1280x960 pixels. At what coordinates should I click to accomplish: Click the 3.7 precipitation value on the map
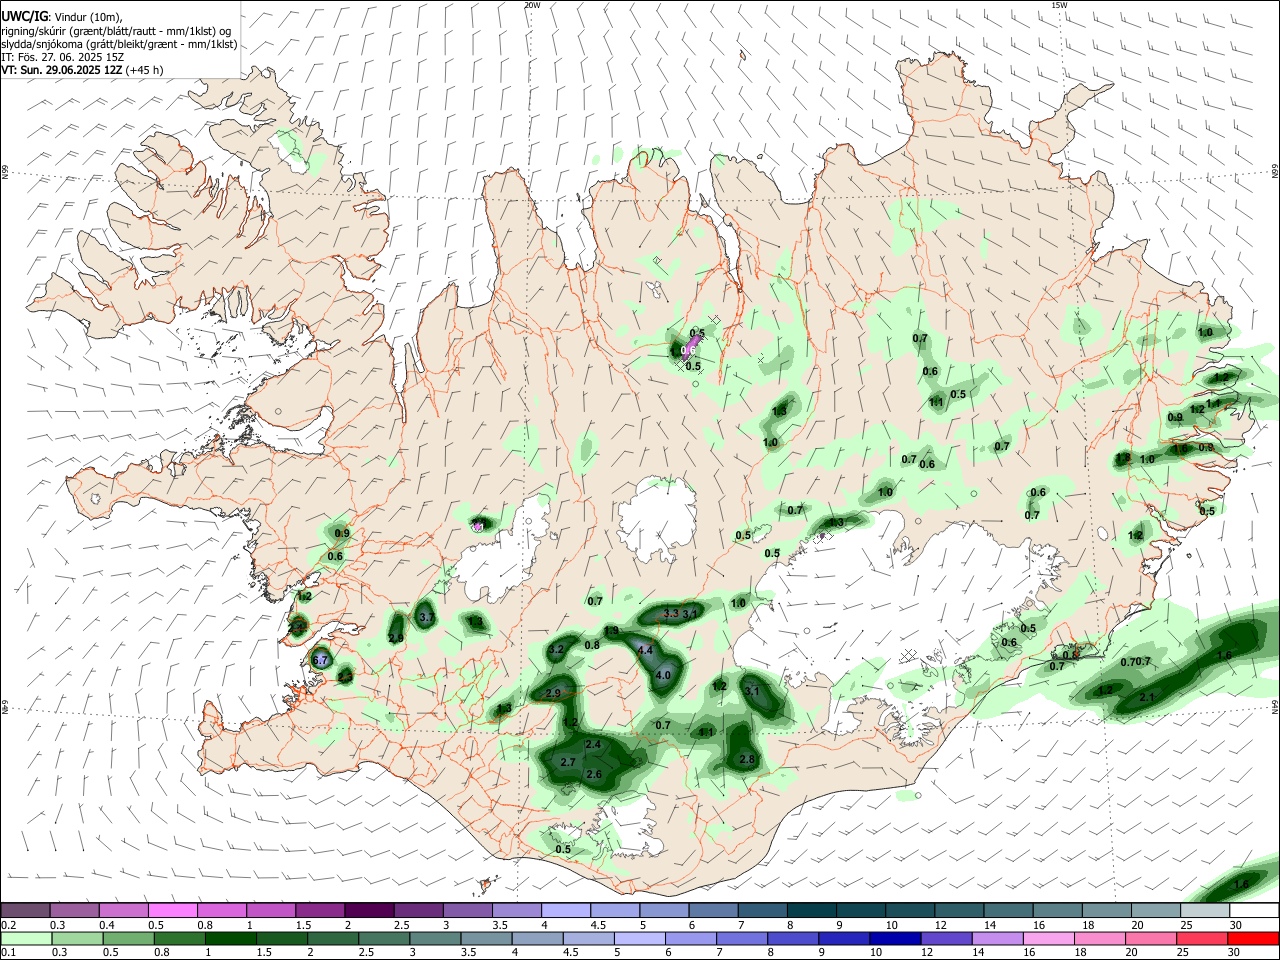(x=426, y=618)
